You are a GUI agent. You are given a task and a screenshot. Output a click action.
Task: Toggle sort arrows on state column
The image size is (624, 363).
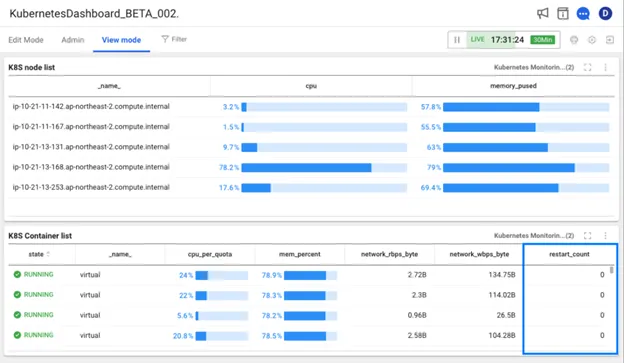48,254
